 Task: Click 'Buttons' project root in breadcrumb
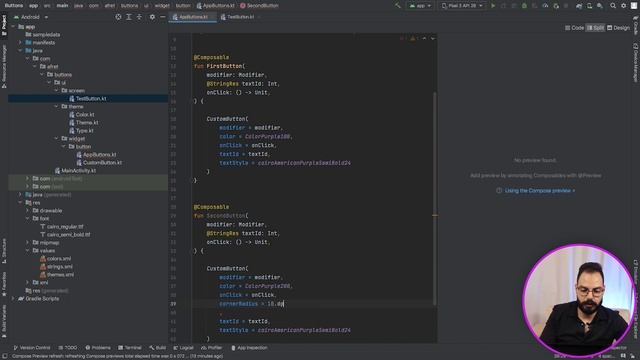[x=14, y=6]
